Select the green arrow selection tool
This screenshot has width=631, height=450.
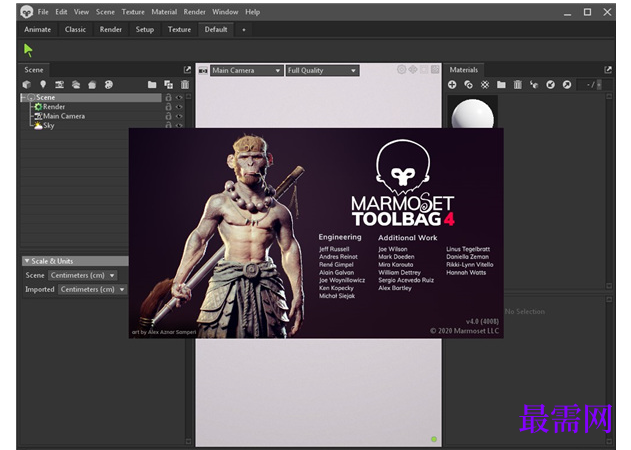click(28, 51)
